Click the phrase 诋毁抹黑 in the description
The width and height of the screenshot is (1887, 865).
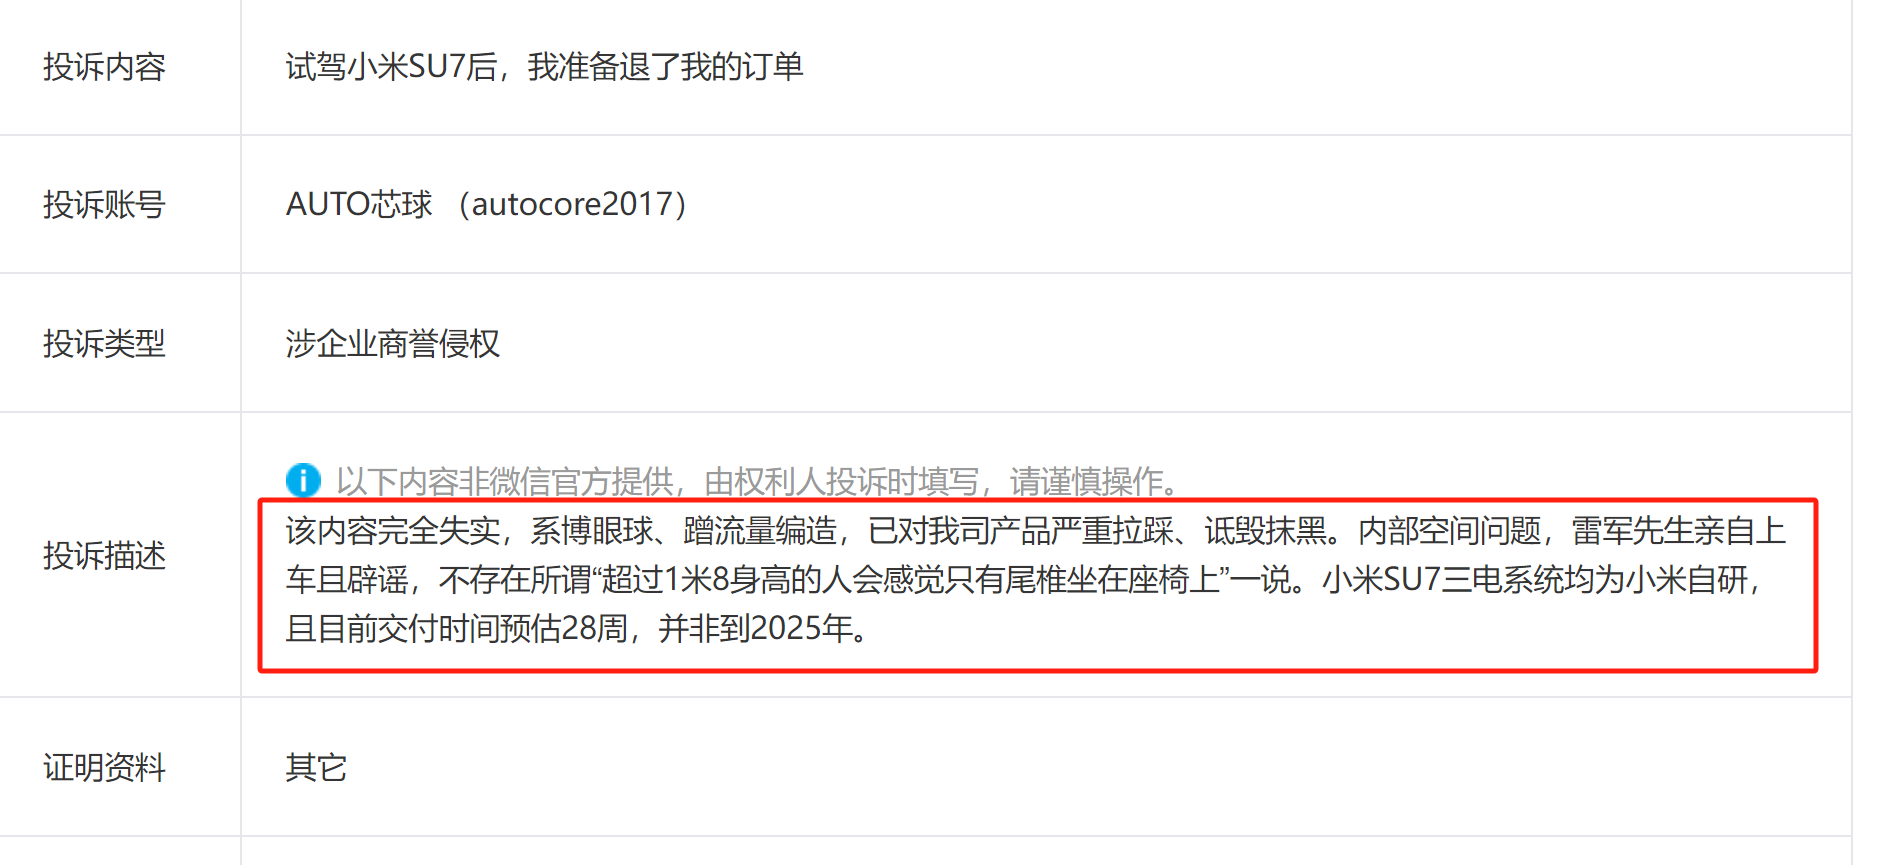coord(1265,531)
